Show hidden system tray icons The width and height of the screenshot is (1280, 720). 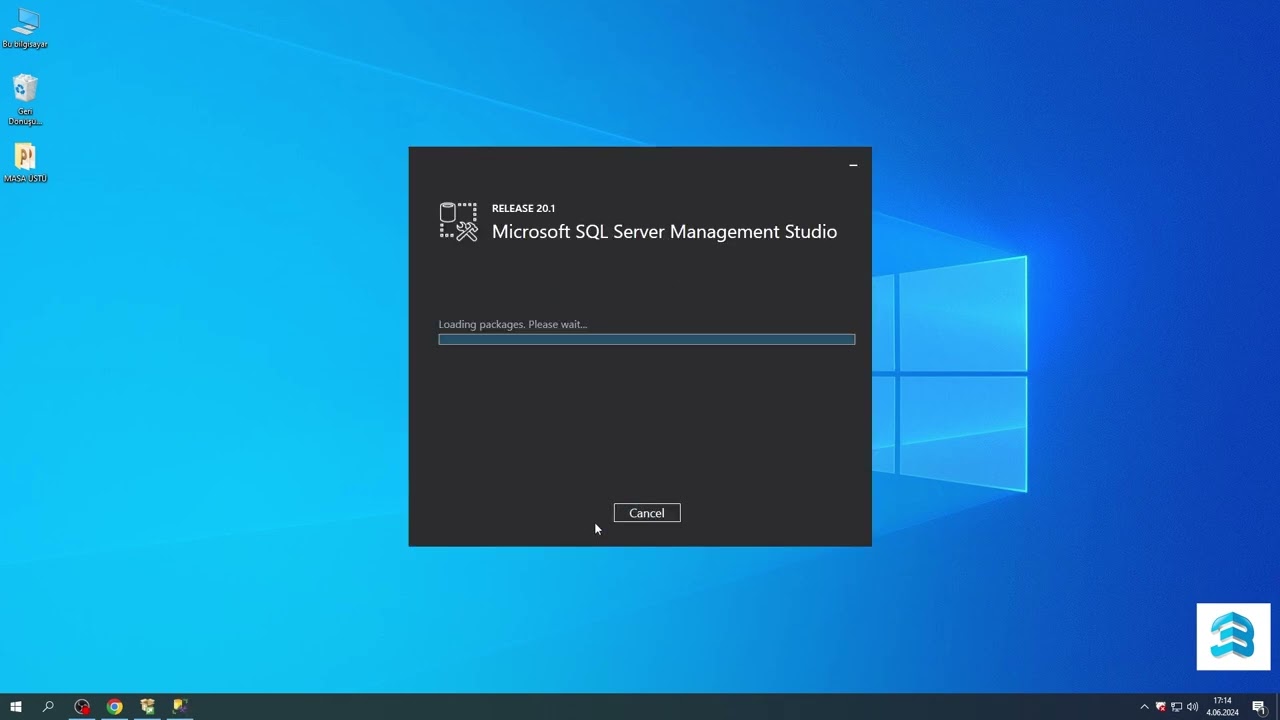click(x=1145, y=707)
